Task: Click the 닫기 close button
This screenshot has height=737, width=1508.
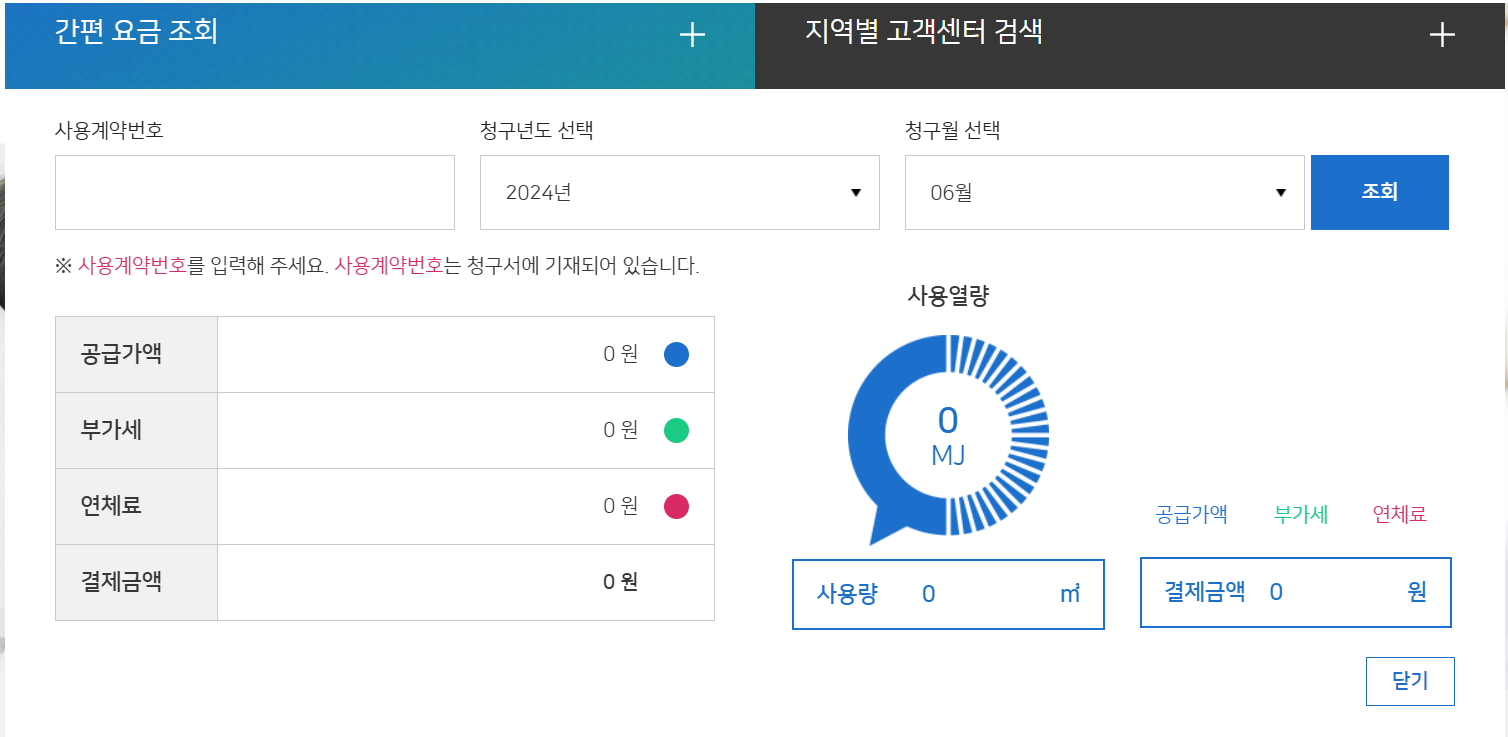Action: click(1410, 681)
